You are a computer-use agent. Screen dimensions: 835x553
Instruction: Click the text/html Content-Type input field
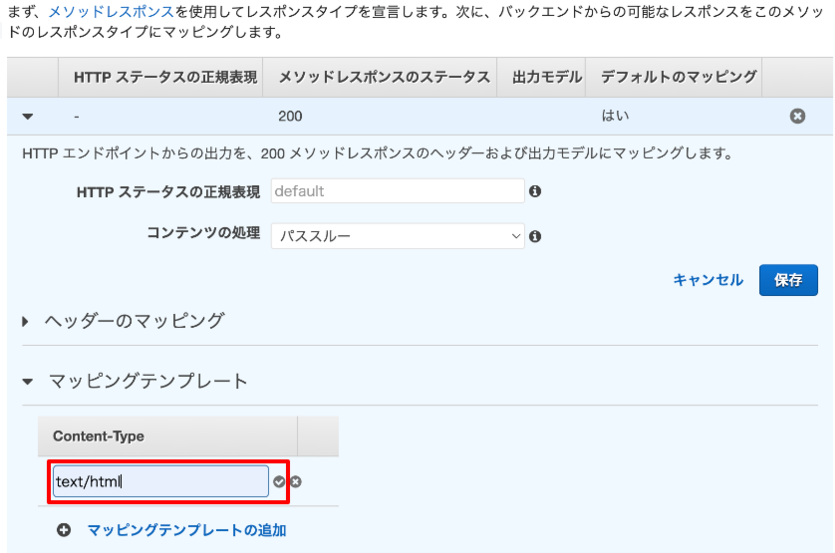pos(161,482)
